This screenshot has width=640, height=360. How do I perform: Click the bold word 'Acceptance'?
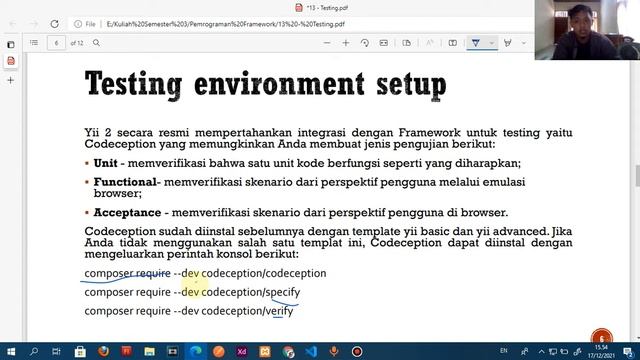[127, 212]
